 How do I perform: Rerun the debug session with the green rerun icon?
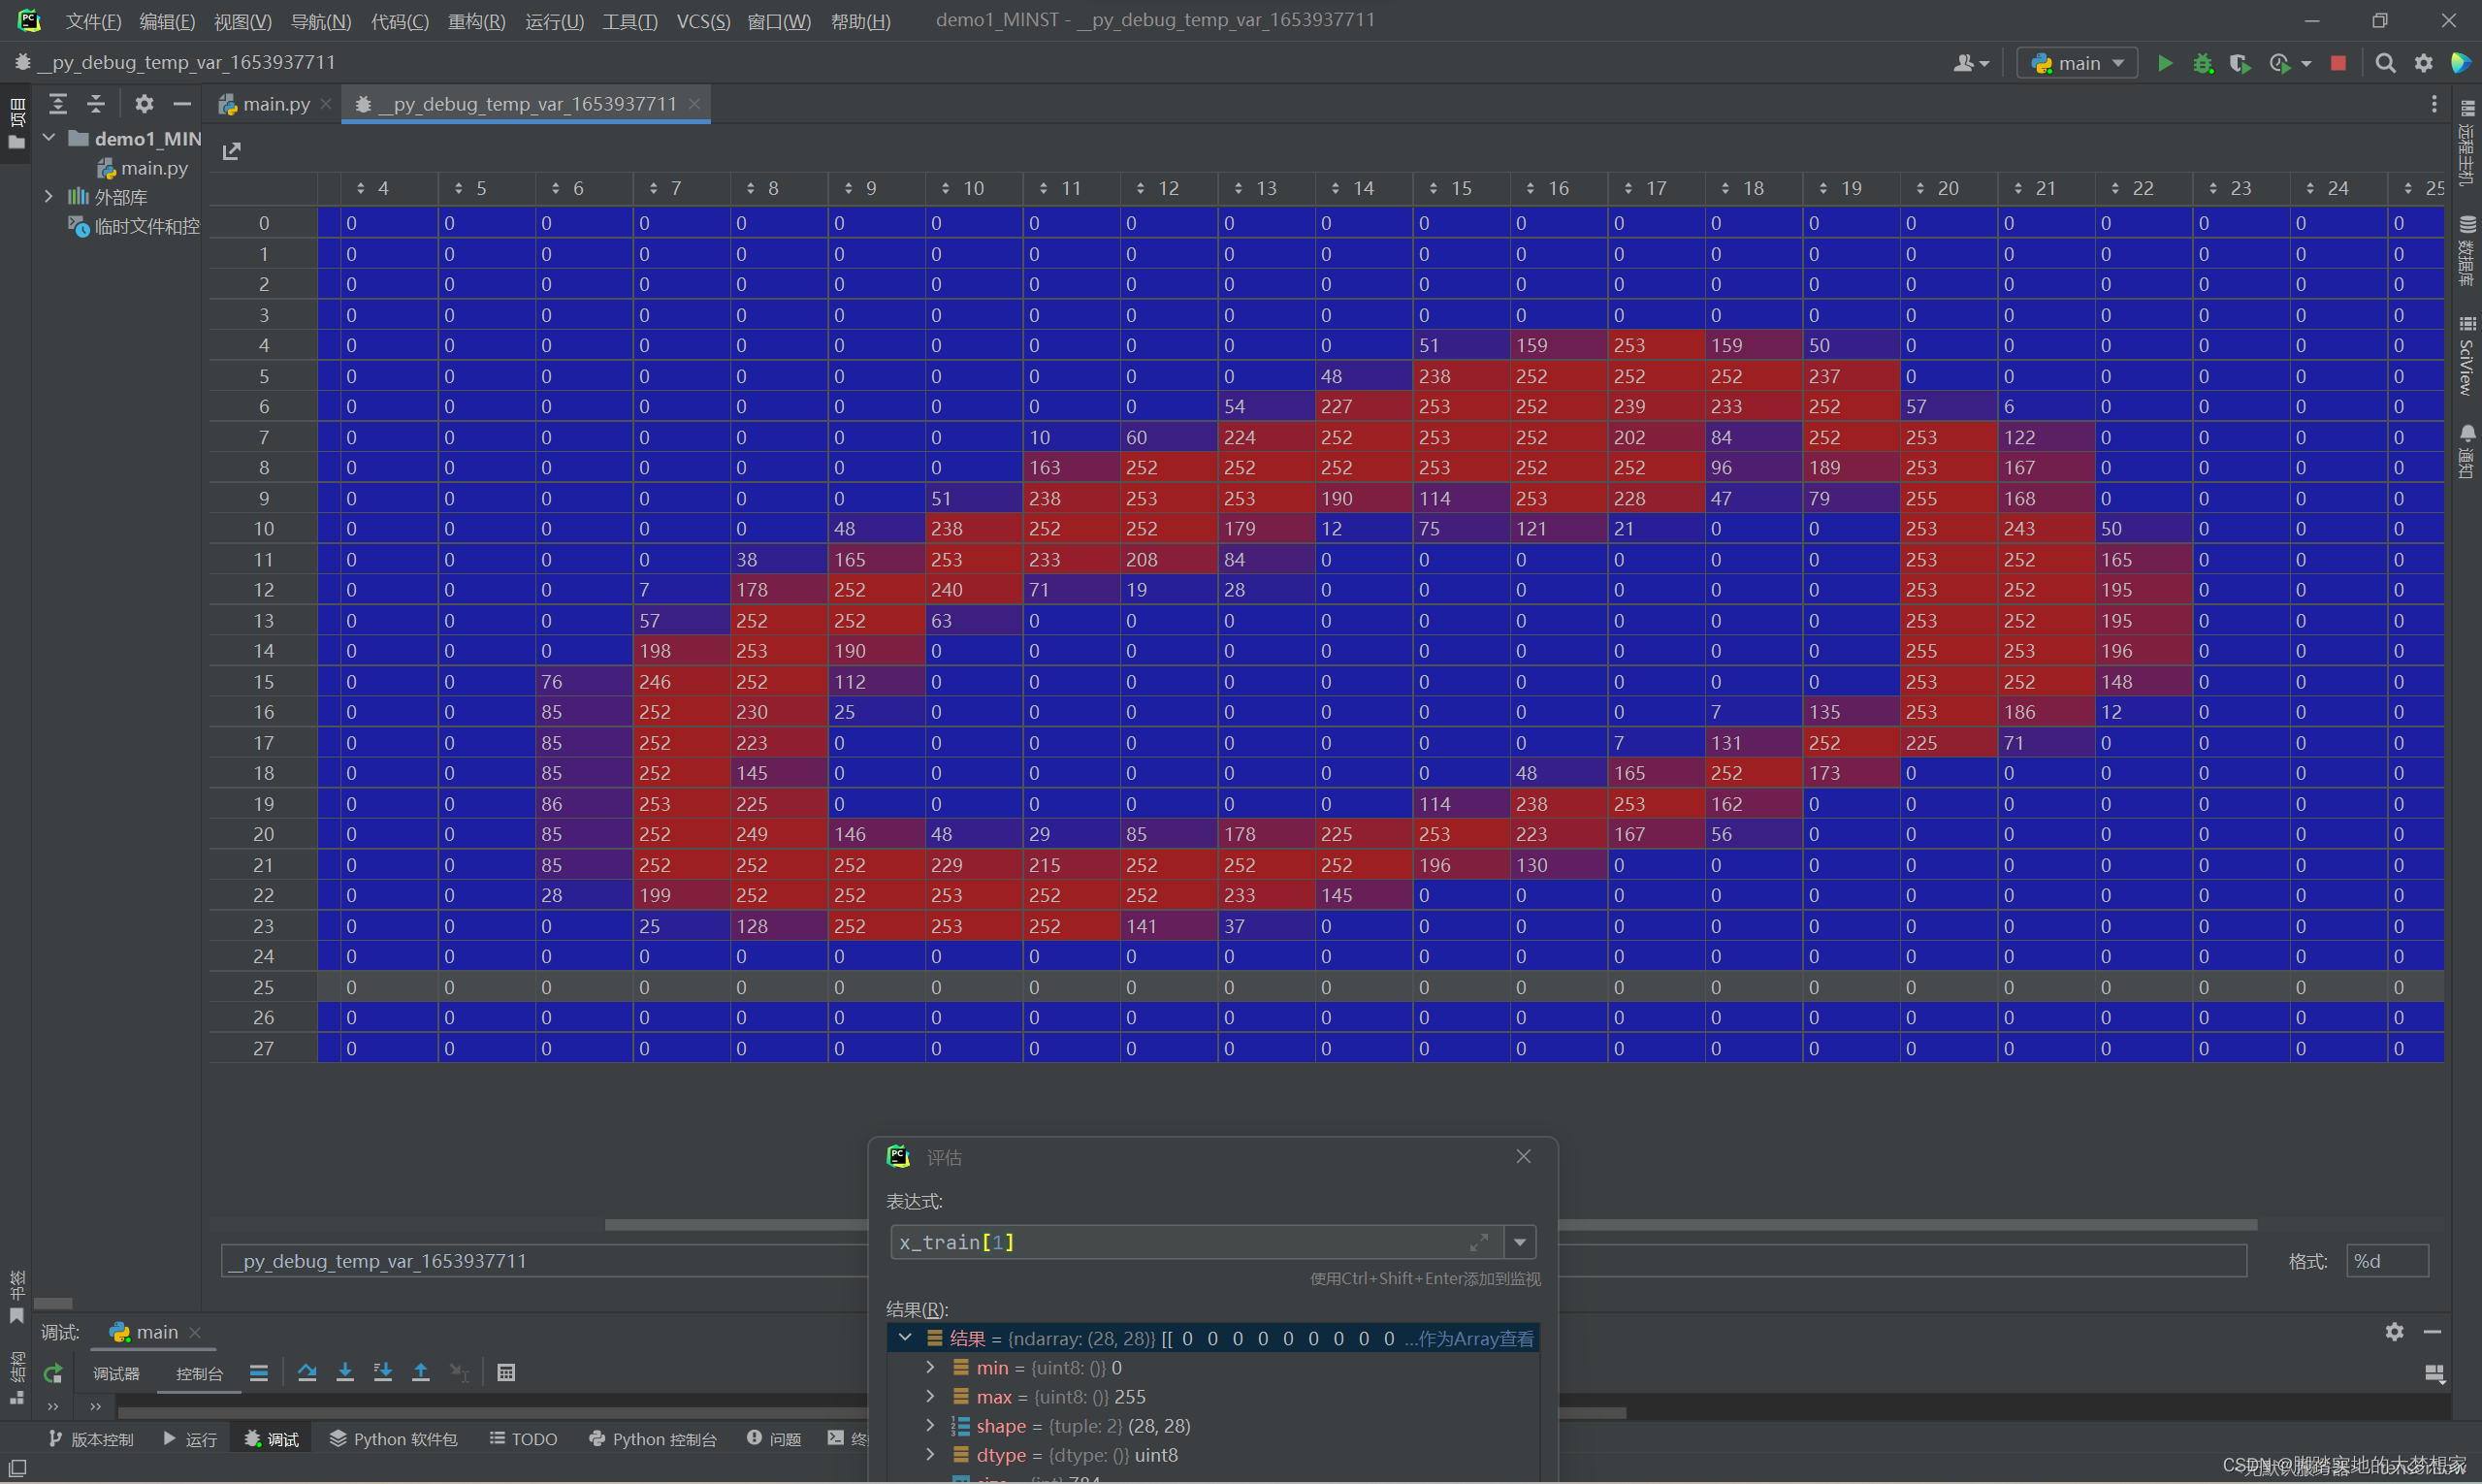click(53, 1373)
